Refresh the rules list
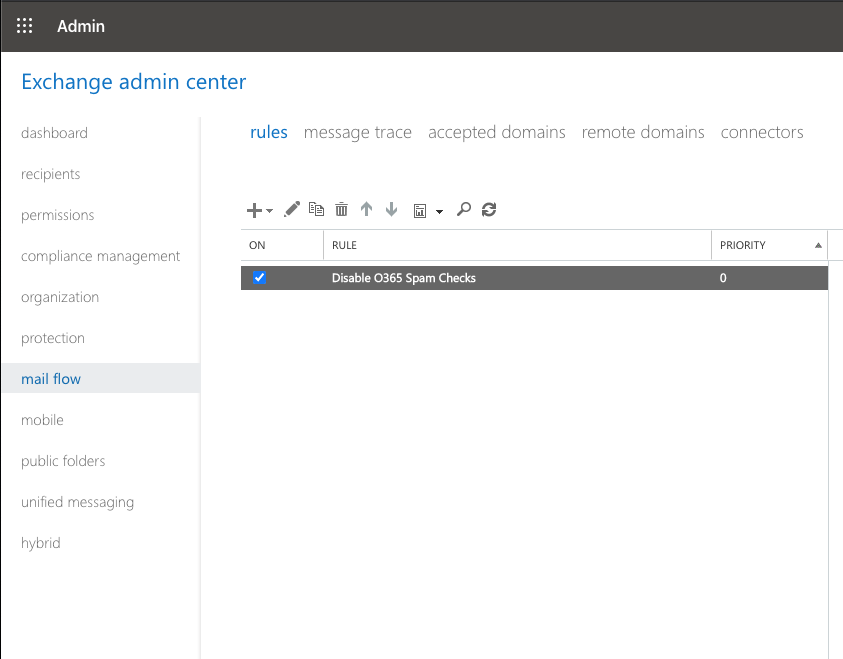 [x=489, y=209]
